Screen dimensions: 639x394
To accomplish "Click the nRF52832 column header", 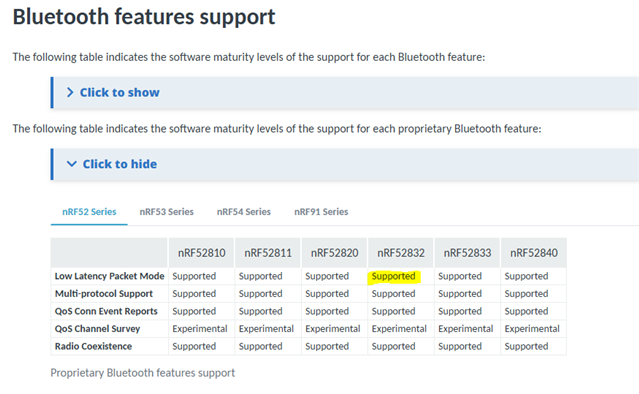I will (x=401, y=253).
